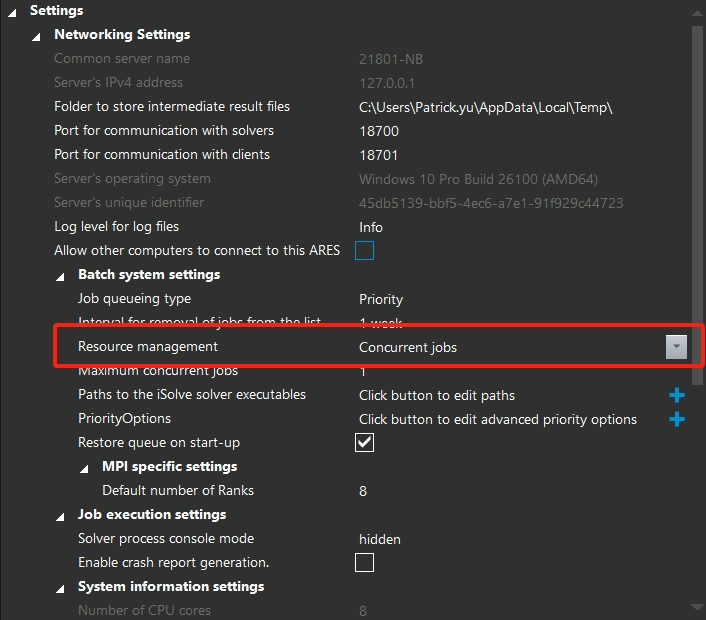706x620 pixels.
Task: Edit solver communication port 18700
Action: tap(379, 131)
